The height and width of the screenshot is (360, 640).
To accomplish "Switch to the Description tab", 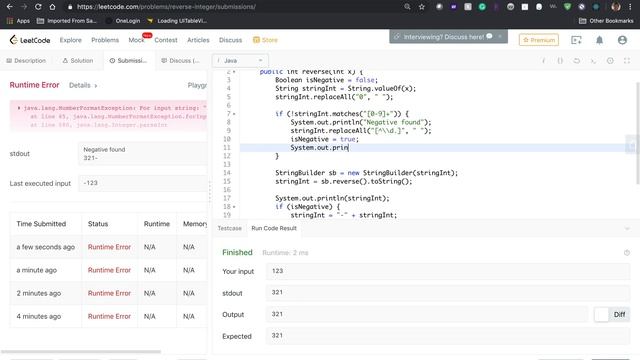I will tap(26, 60).
